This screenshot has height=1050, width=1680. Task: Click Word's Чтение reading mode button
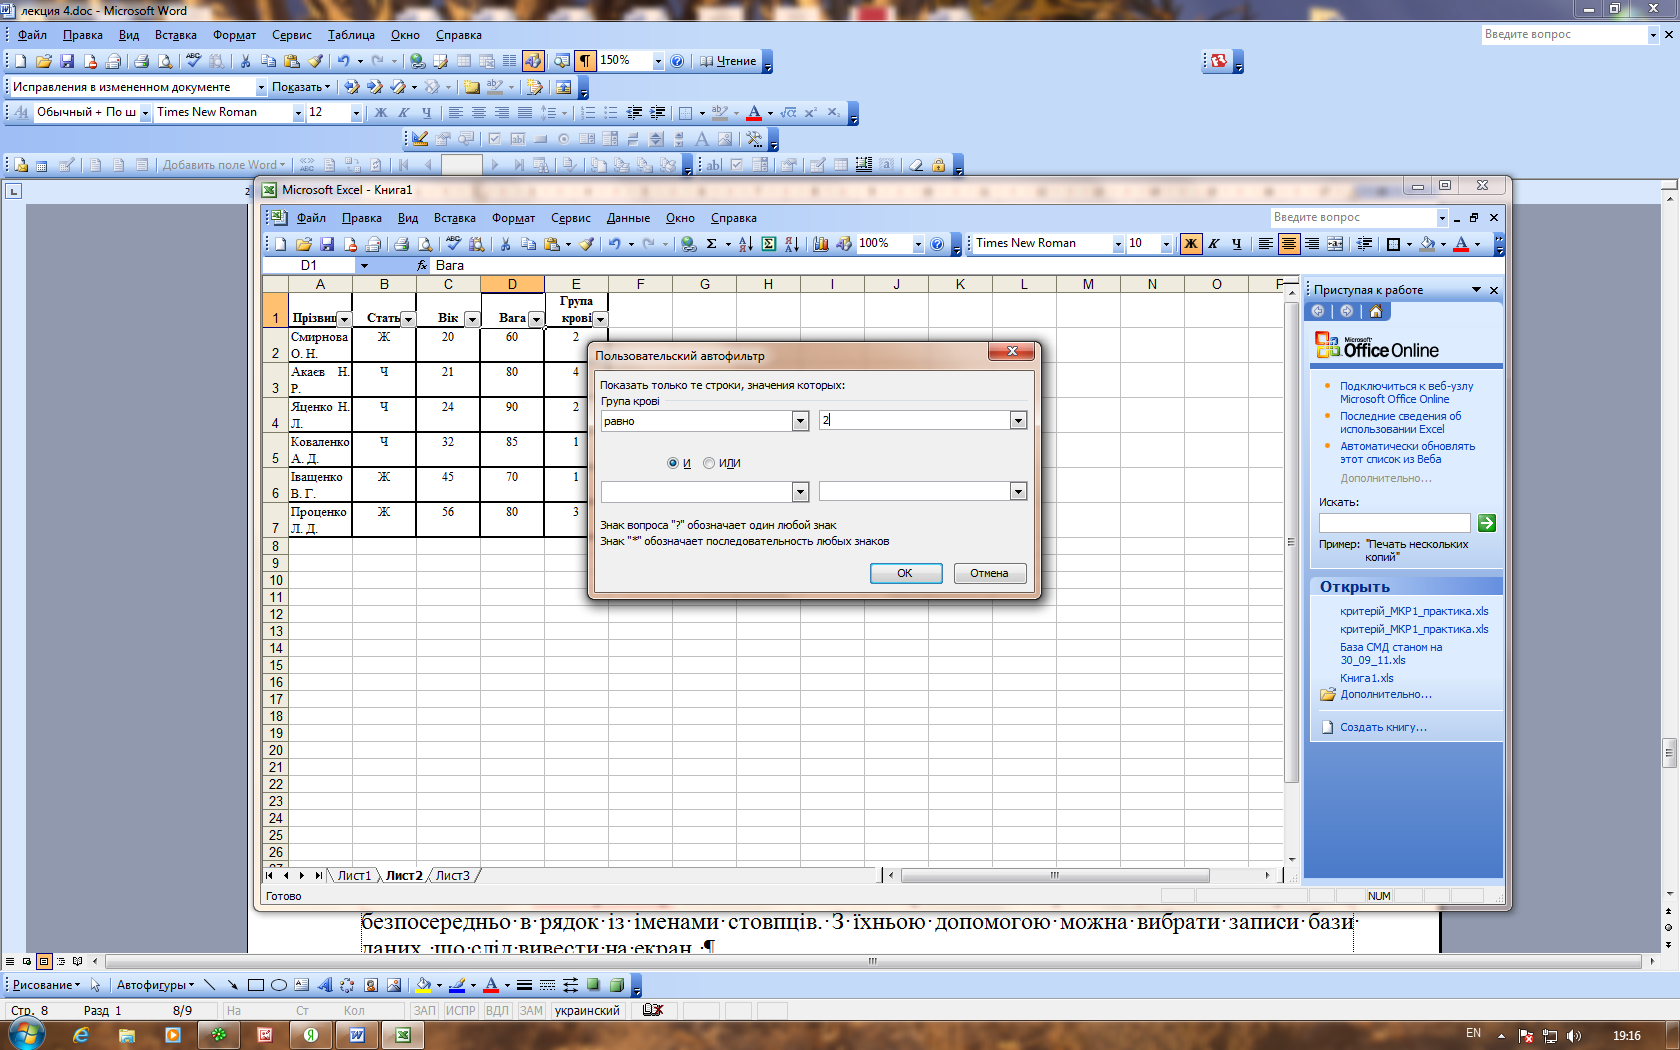(729, 61)
